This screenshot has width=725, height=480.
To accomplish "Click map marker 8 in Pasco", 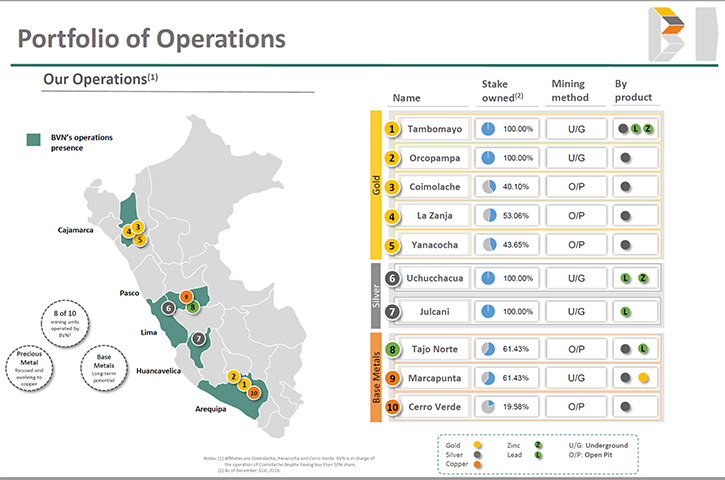I will (193, 306).
